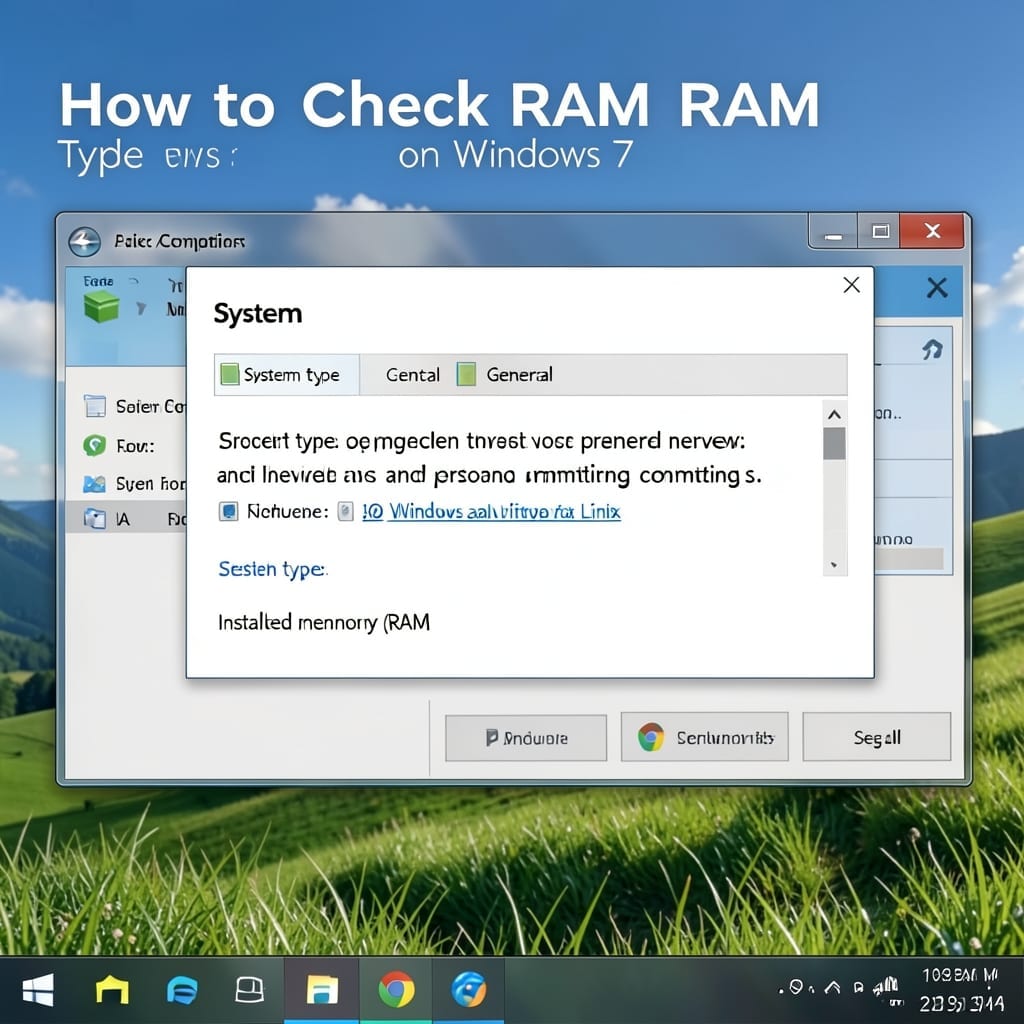
Task: Select the 'Installed mennory (RAM' text
Action: (324, 622)
